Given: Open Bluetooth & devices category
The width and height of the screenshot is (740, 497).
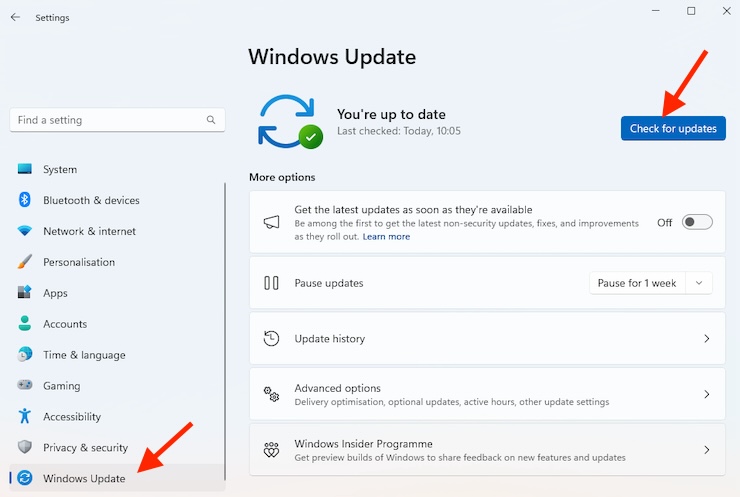Looking at the screenshot, I should coord(117,200).
